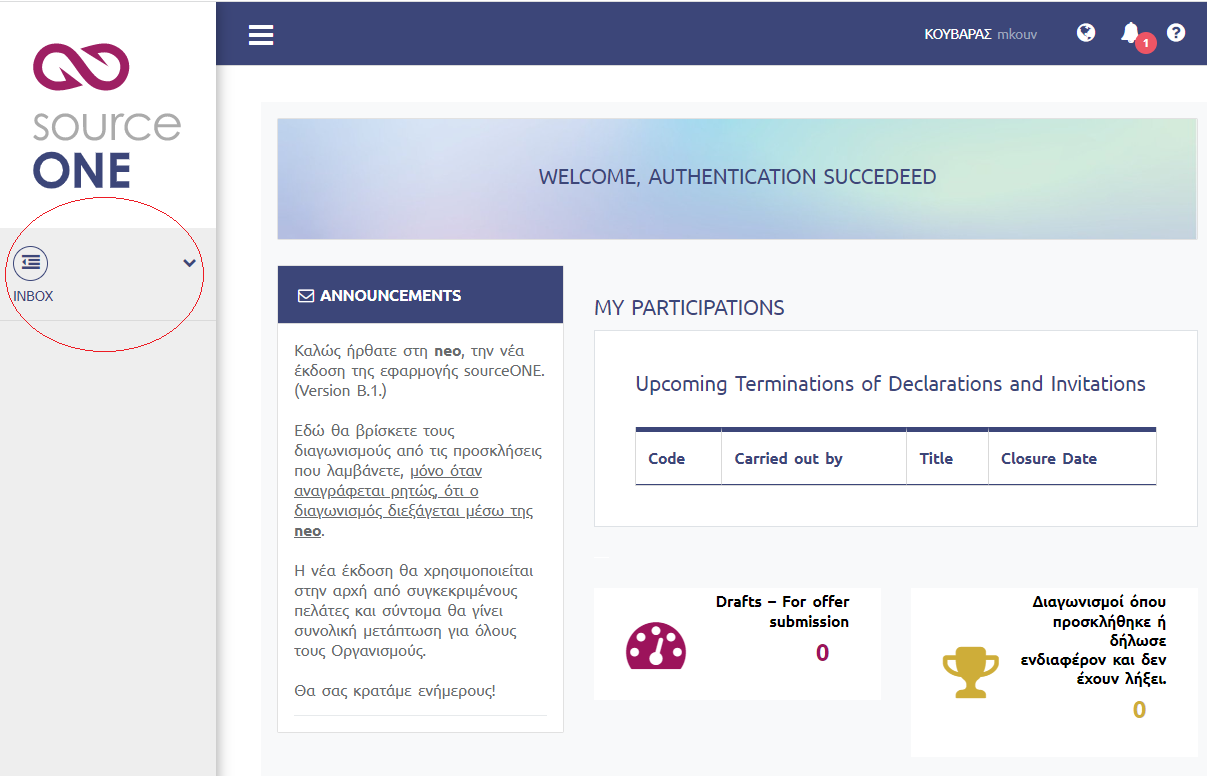The image size is (1207, 776).
Task: Open the hamburger navigation menu
Action: click(x=261, y=34)
